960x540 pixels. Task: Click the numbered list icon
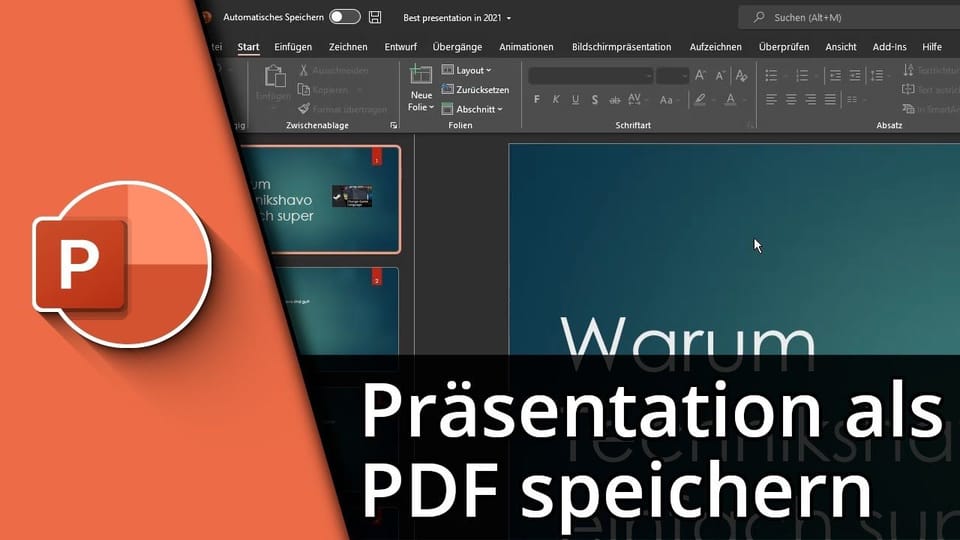coord(802,75)
